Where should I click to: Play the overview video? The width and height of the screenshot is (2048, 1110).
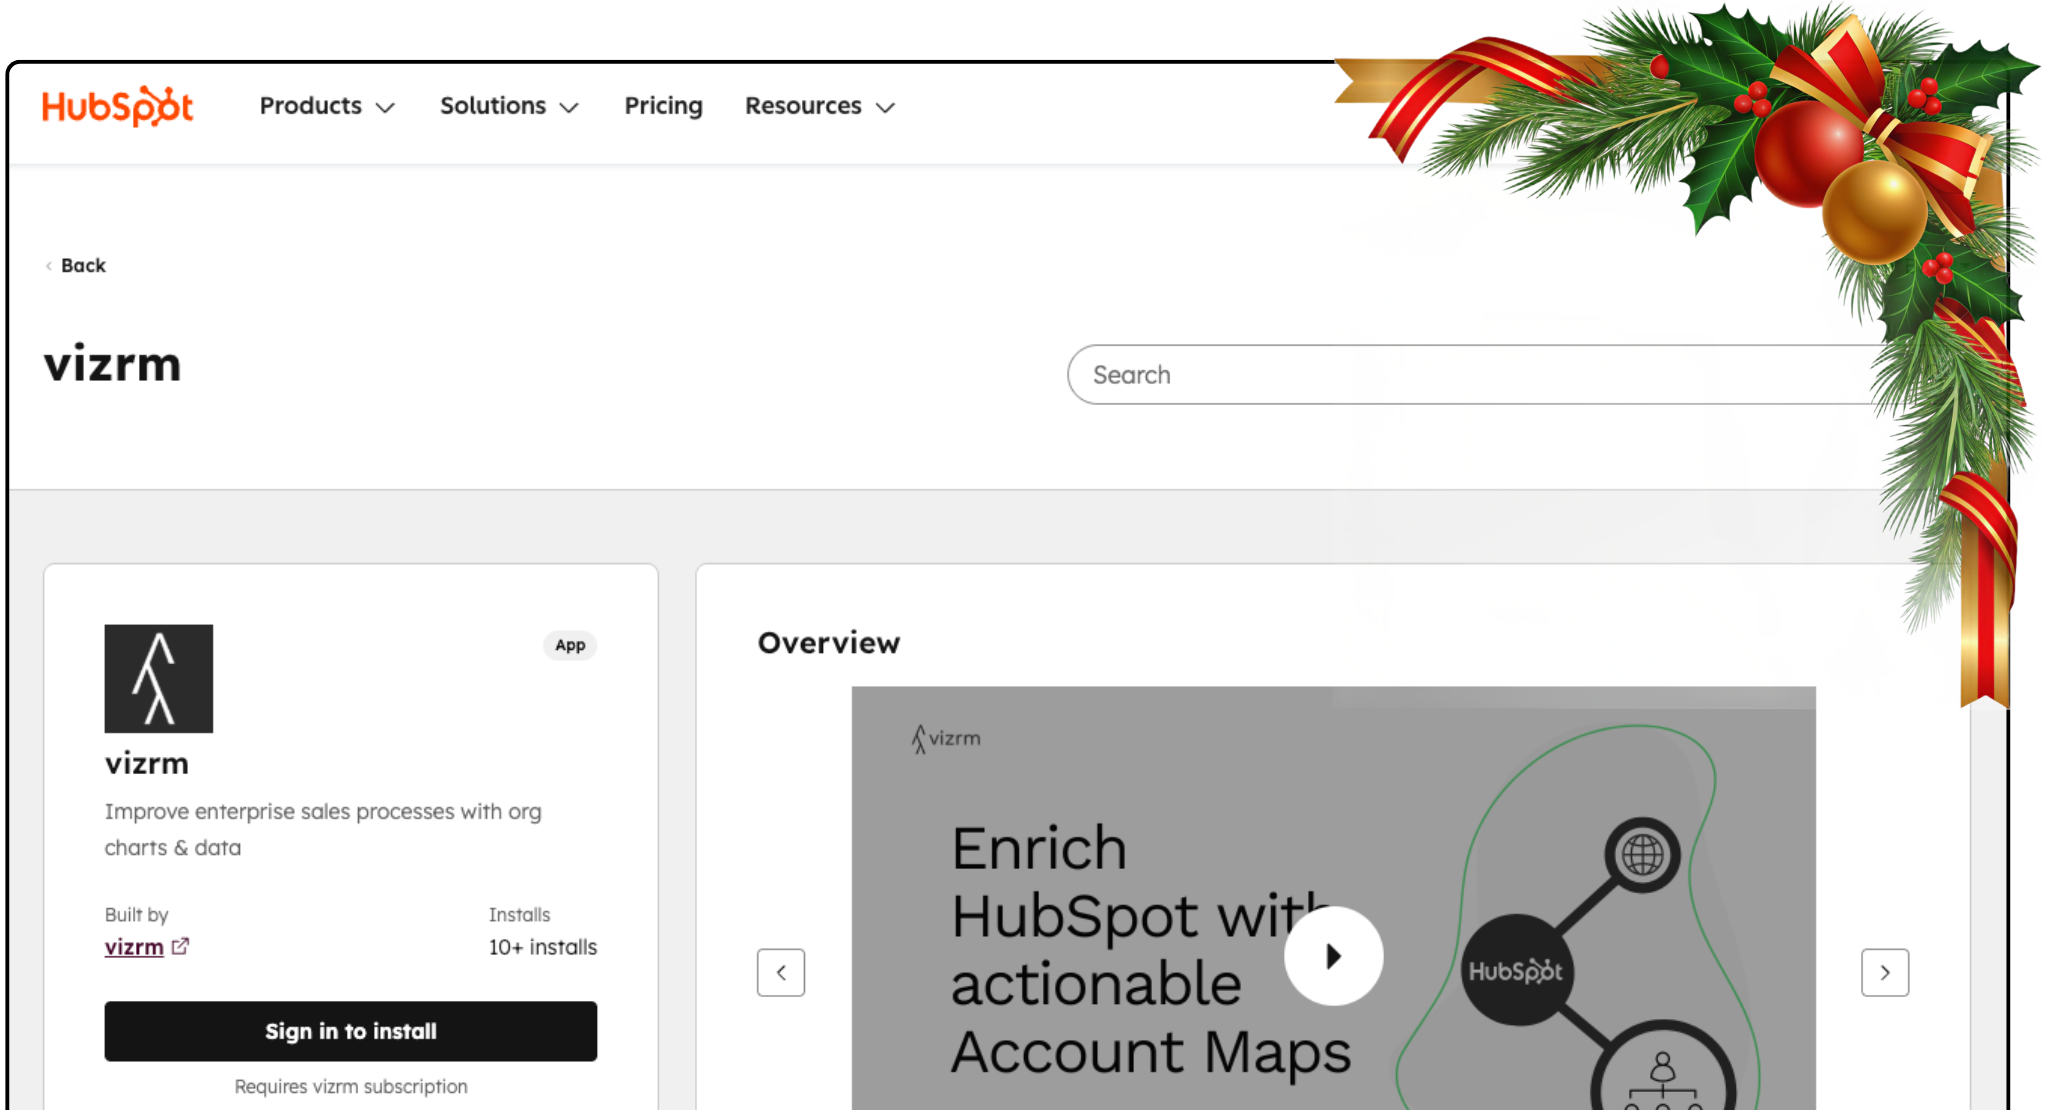coord(1333,956)
